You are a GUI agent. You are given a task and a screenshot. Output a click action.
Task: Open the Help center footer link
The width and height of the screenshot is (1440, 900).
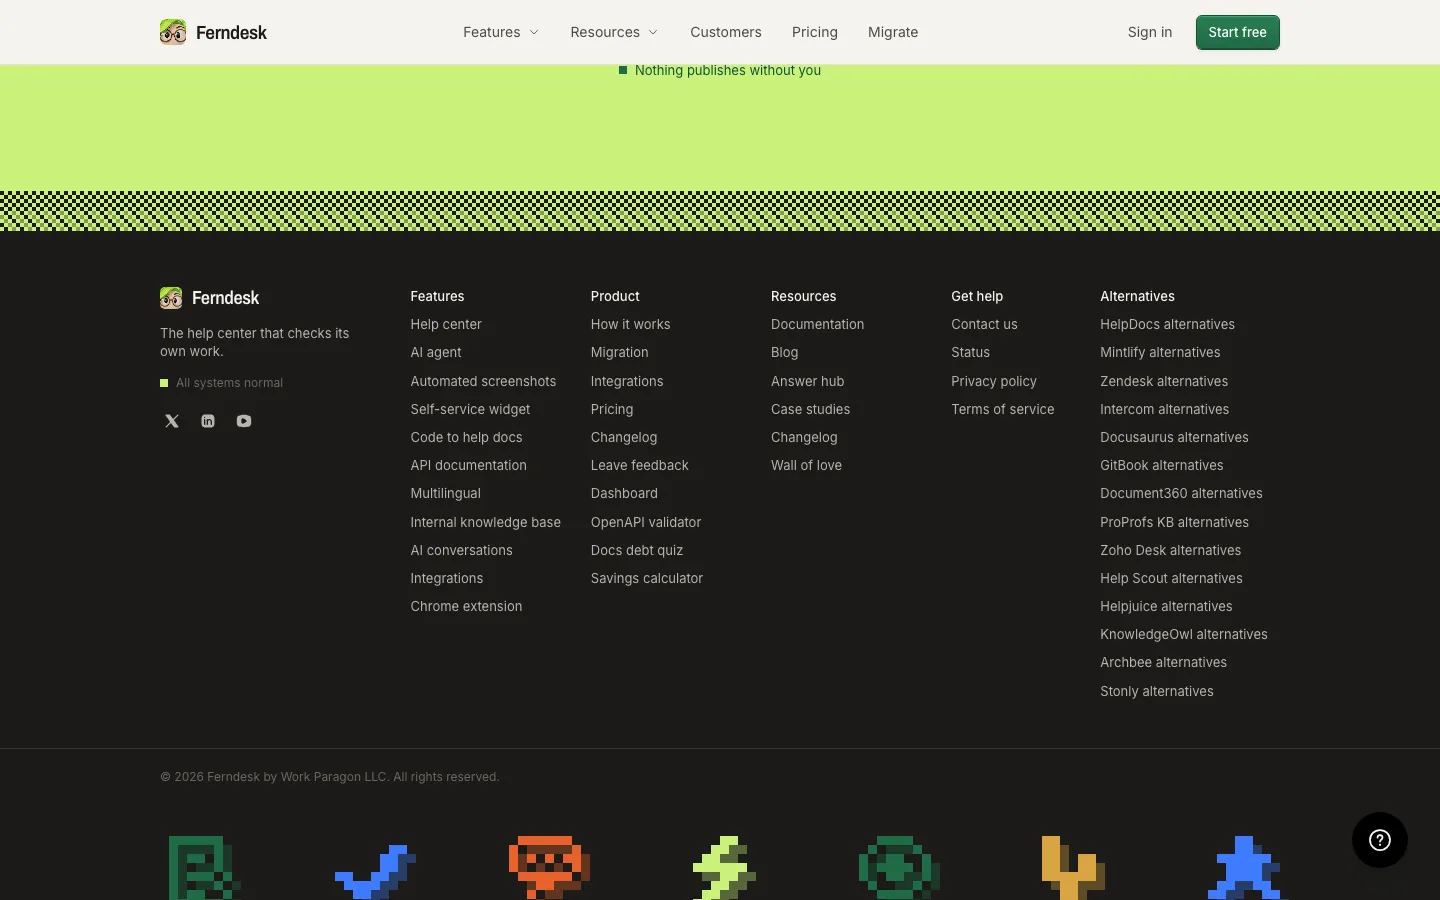point(446,325)
